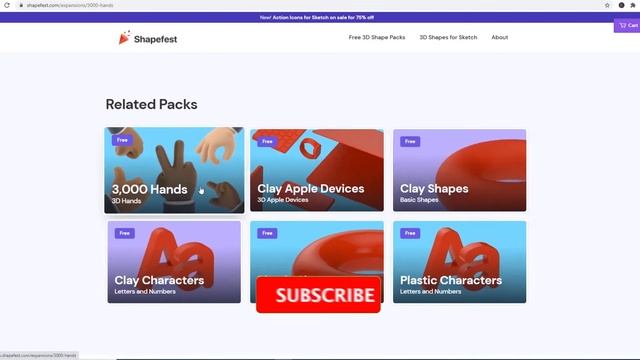Click the red SUBSCRIBE button
640x360 pixels.
coord(318,295)
